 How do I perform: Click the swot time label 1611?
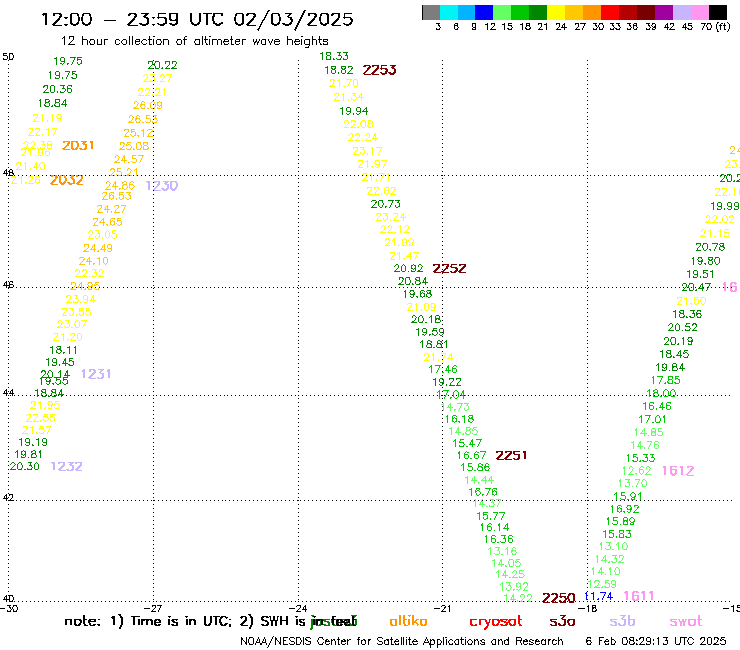click(x=639, y=596)
